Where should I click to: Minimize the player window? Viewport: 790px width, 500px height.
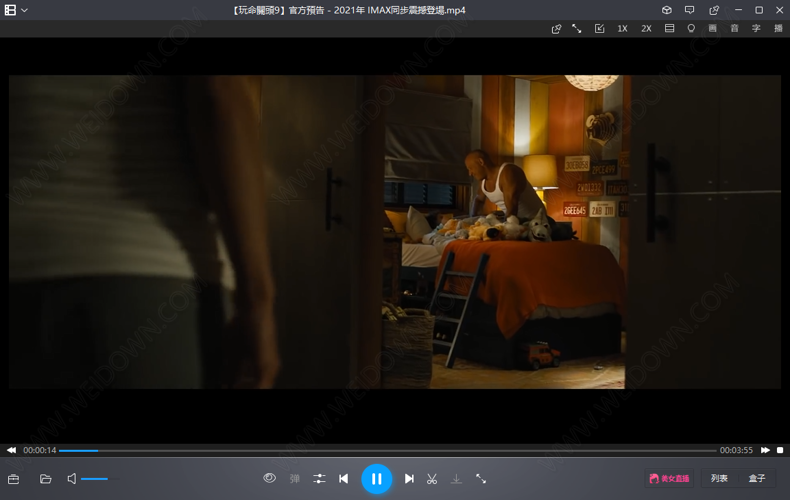click(739, 10)
